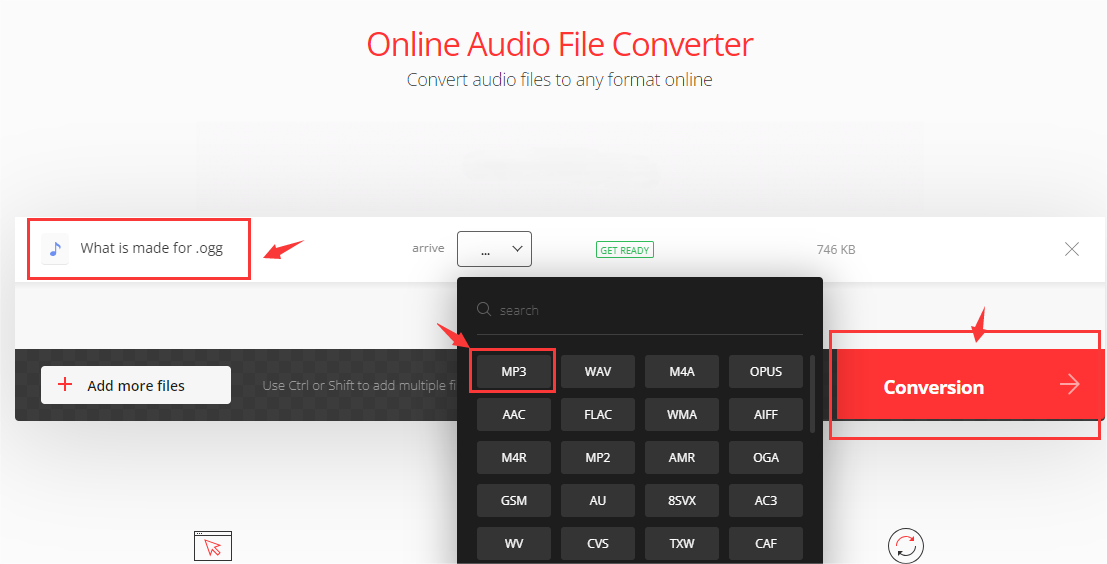
Task: Select AAC format in the grid
Action: pos(514,414)
